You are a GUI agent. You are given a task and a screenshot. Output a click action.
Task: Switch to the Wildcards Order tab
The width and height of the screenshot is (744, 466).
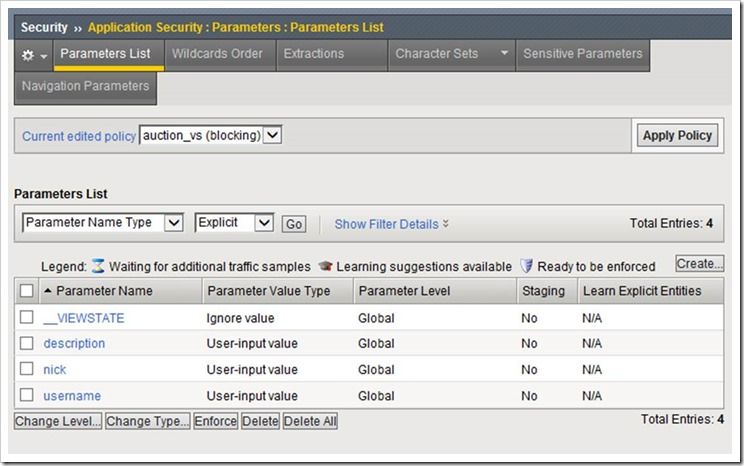218,54
